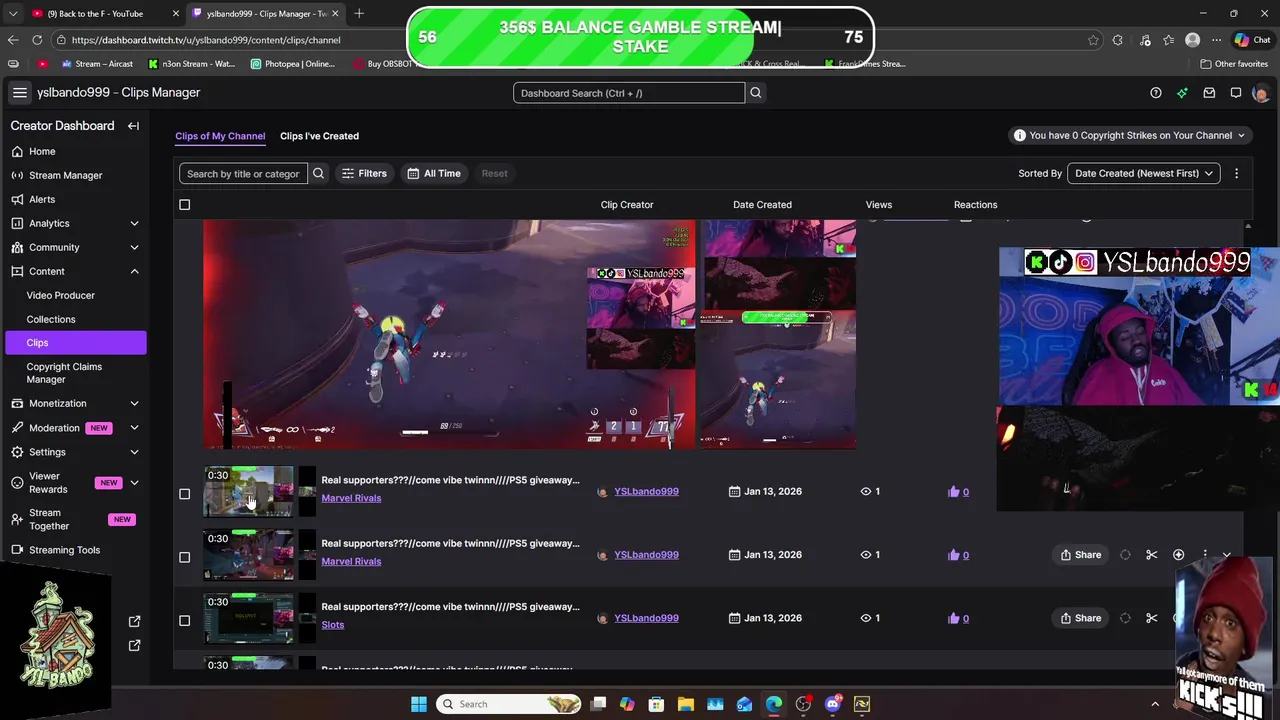
Task: Open Discord from the taskbar
Action: [x=832, y=704]
